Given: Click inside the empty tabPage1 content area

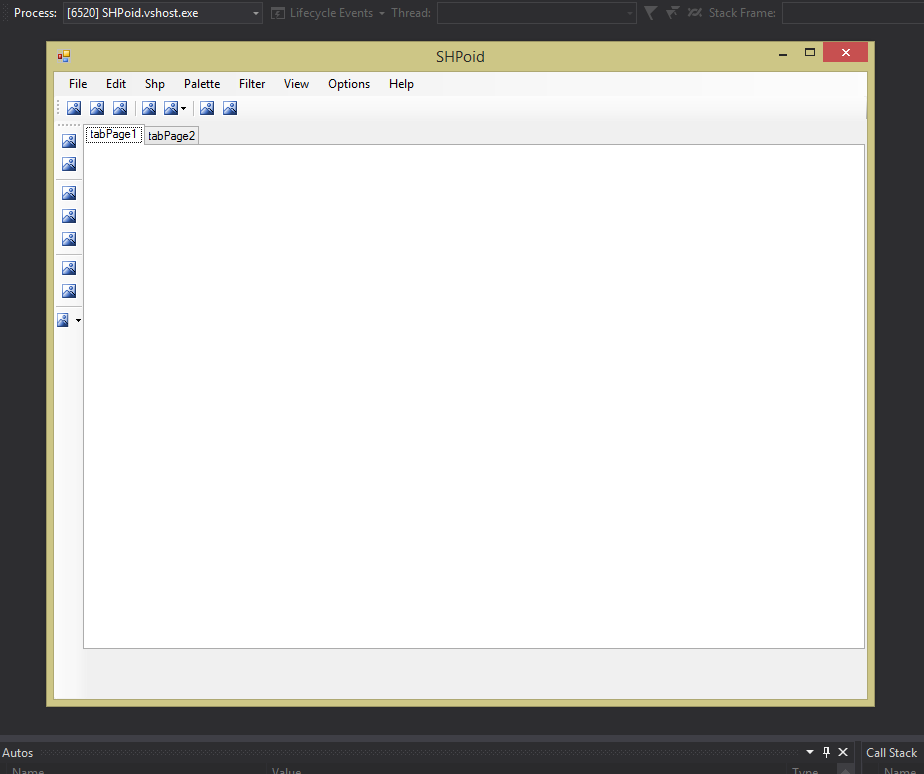Looking at the screenshot, I should pos(474,396).
